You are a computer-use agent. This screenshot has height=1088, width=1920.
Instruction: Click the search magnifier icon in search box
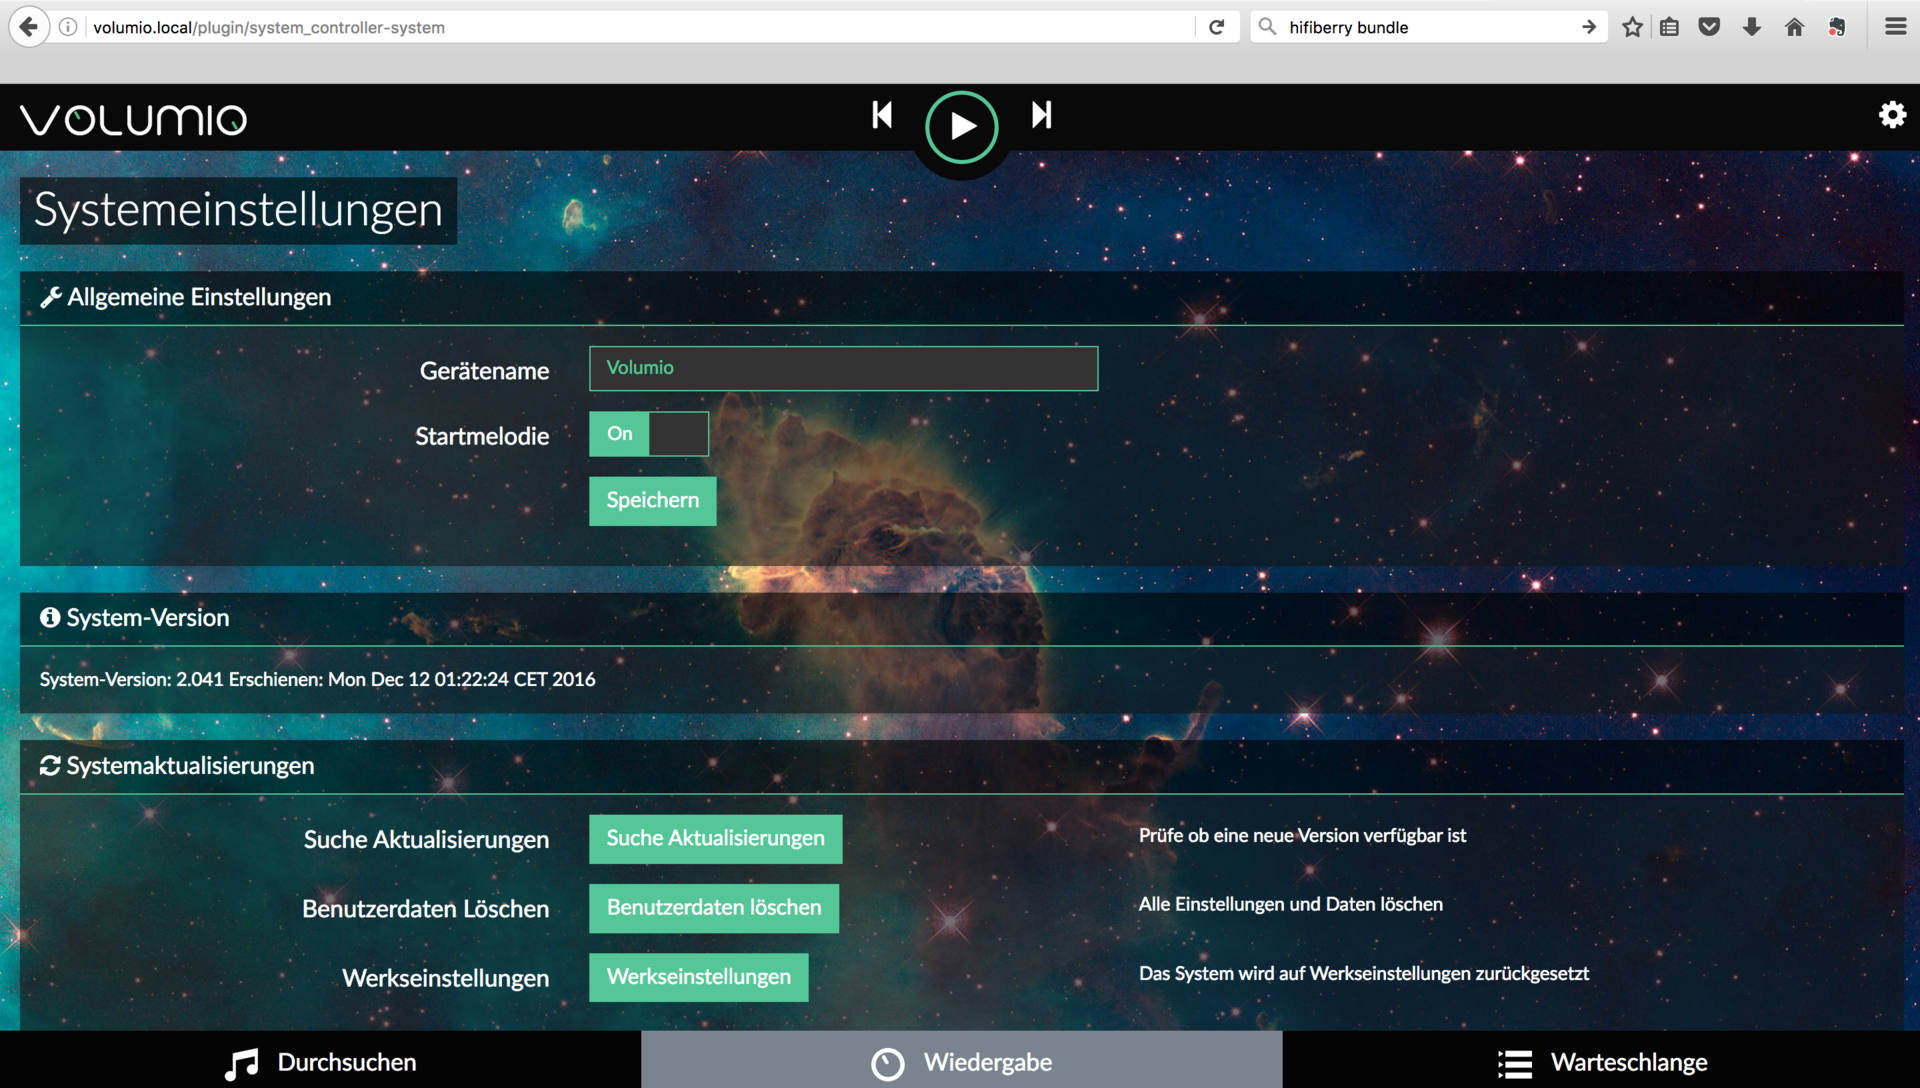tap(1267, 27)
